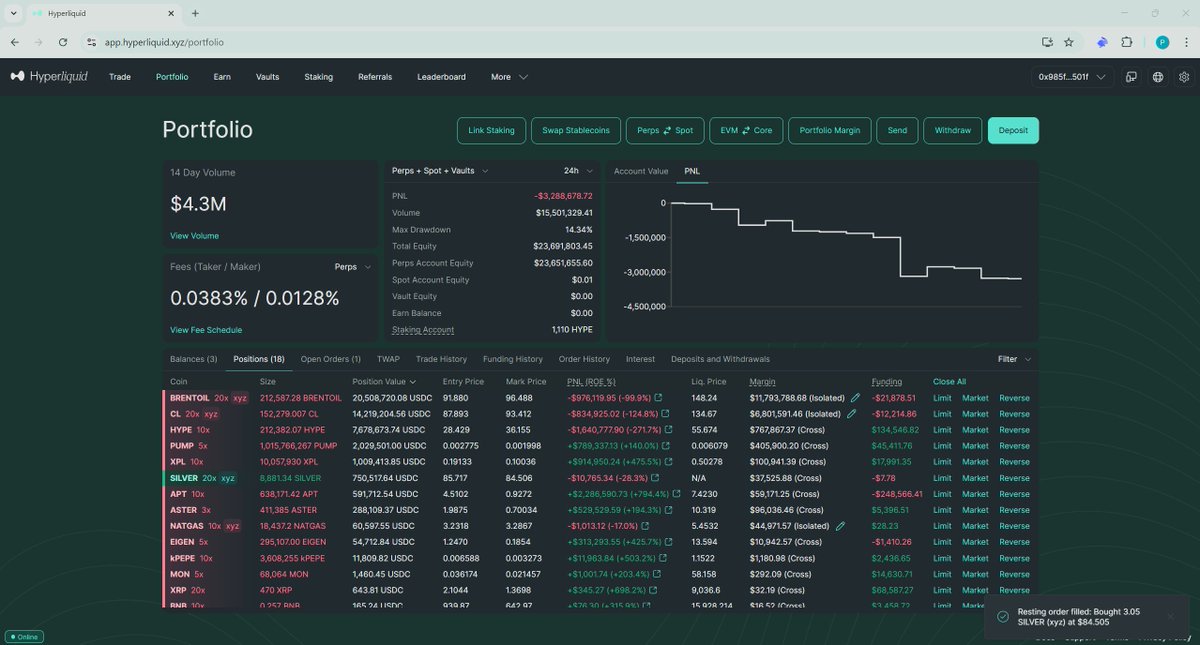1200x645 pixels.
Task: Click Close All in positions table
Action: click(x=949, y=381)
